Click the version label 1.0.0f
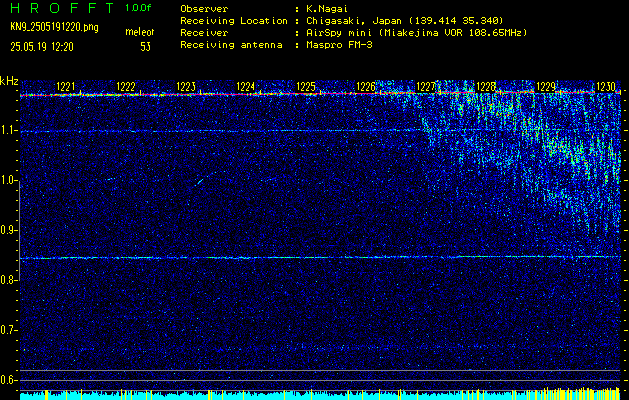Image resolution: width=629 pixels, height=400 pixels. click(138, 8)
